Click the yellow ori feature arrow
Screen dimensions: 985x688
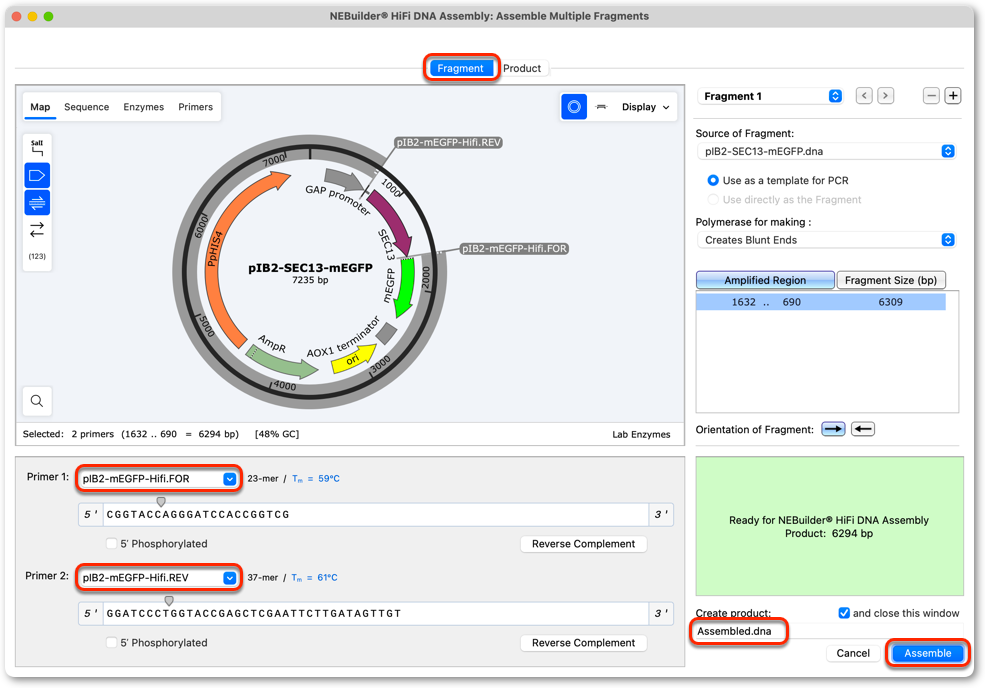[353, 359]
